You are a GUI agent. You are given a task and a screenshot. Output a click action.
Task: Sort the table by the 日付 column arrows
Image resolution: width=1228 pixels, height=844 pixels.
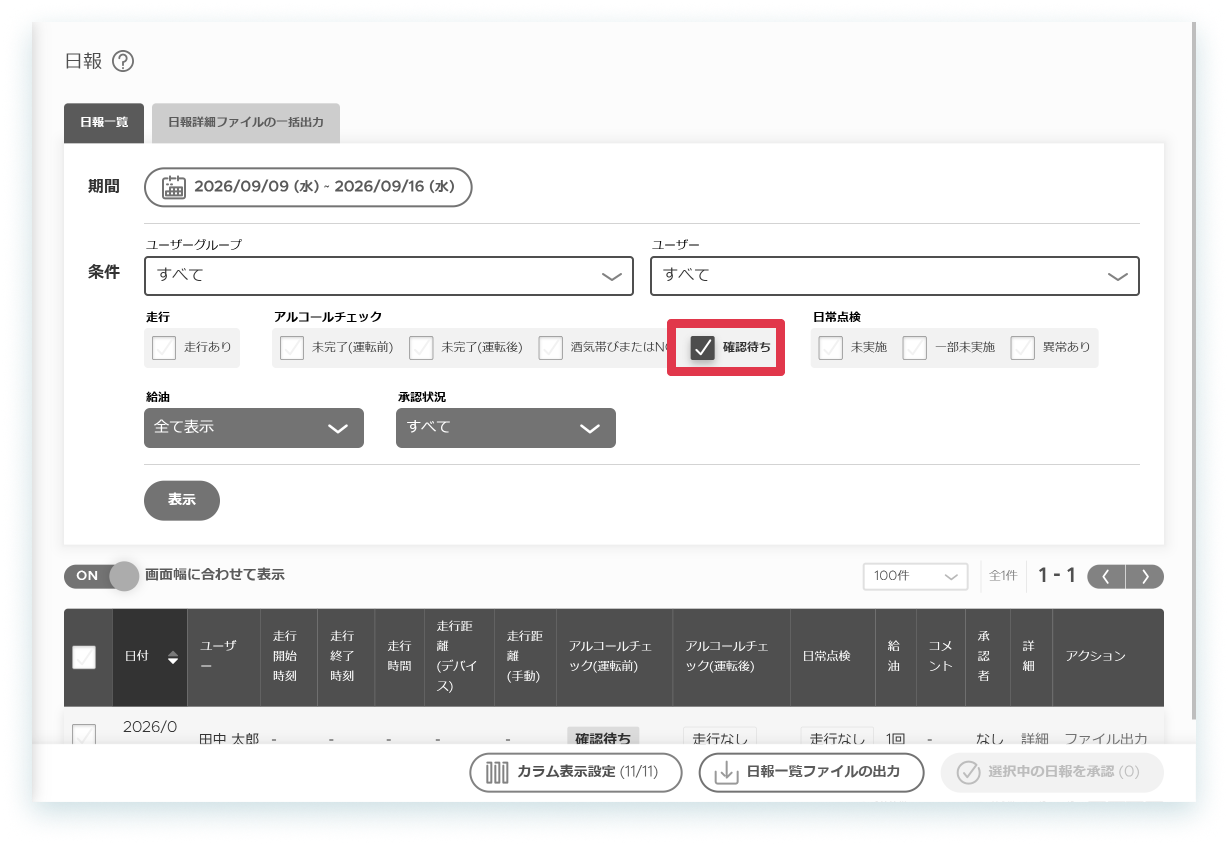click(173, 657)
